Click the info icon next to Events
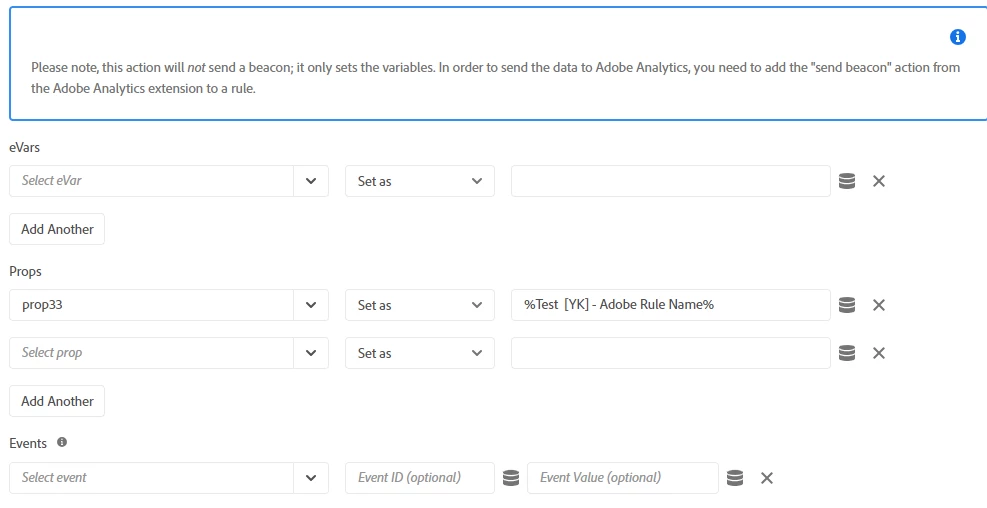Viewport: 987px width, 508px height. pyautogui.click(x=62, y=442)
